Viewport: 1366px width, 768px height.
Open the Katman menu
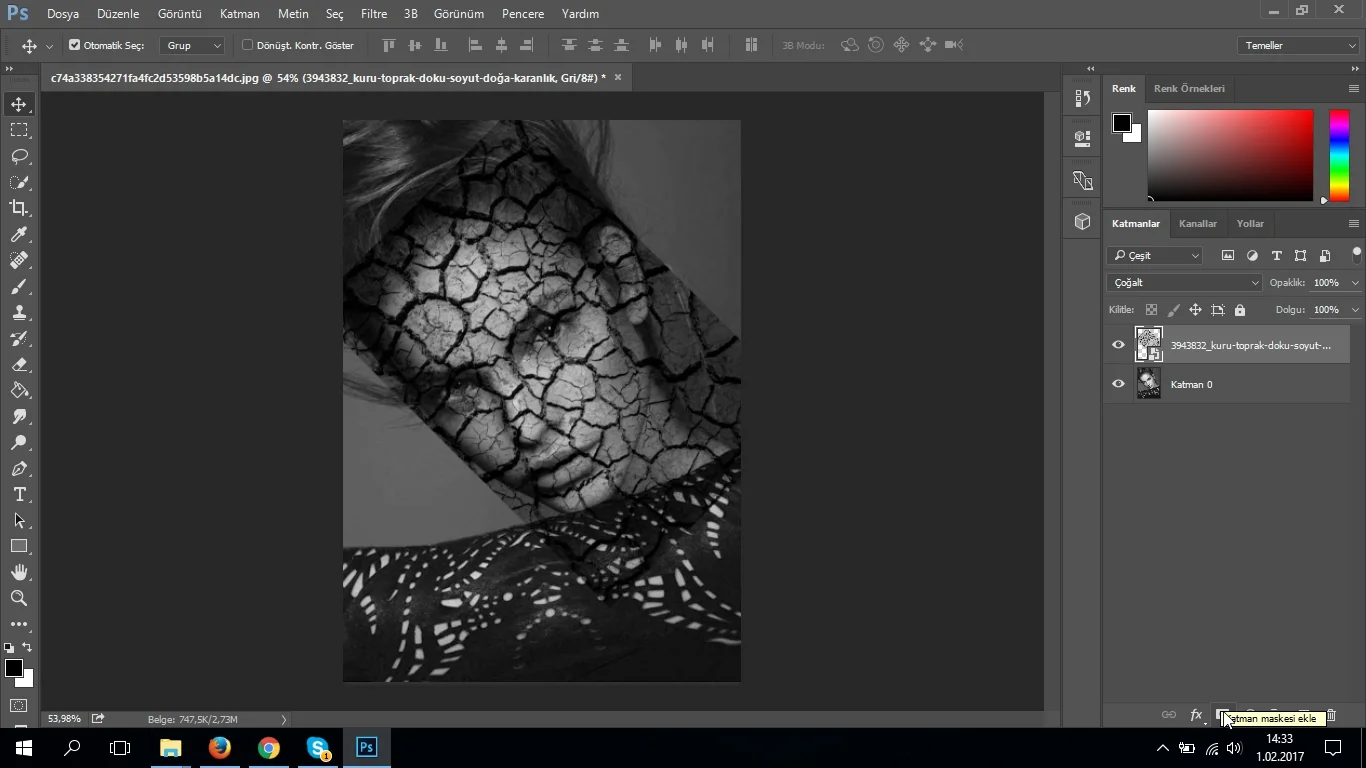click(240, 14)
